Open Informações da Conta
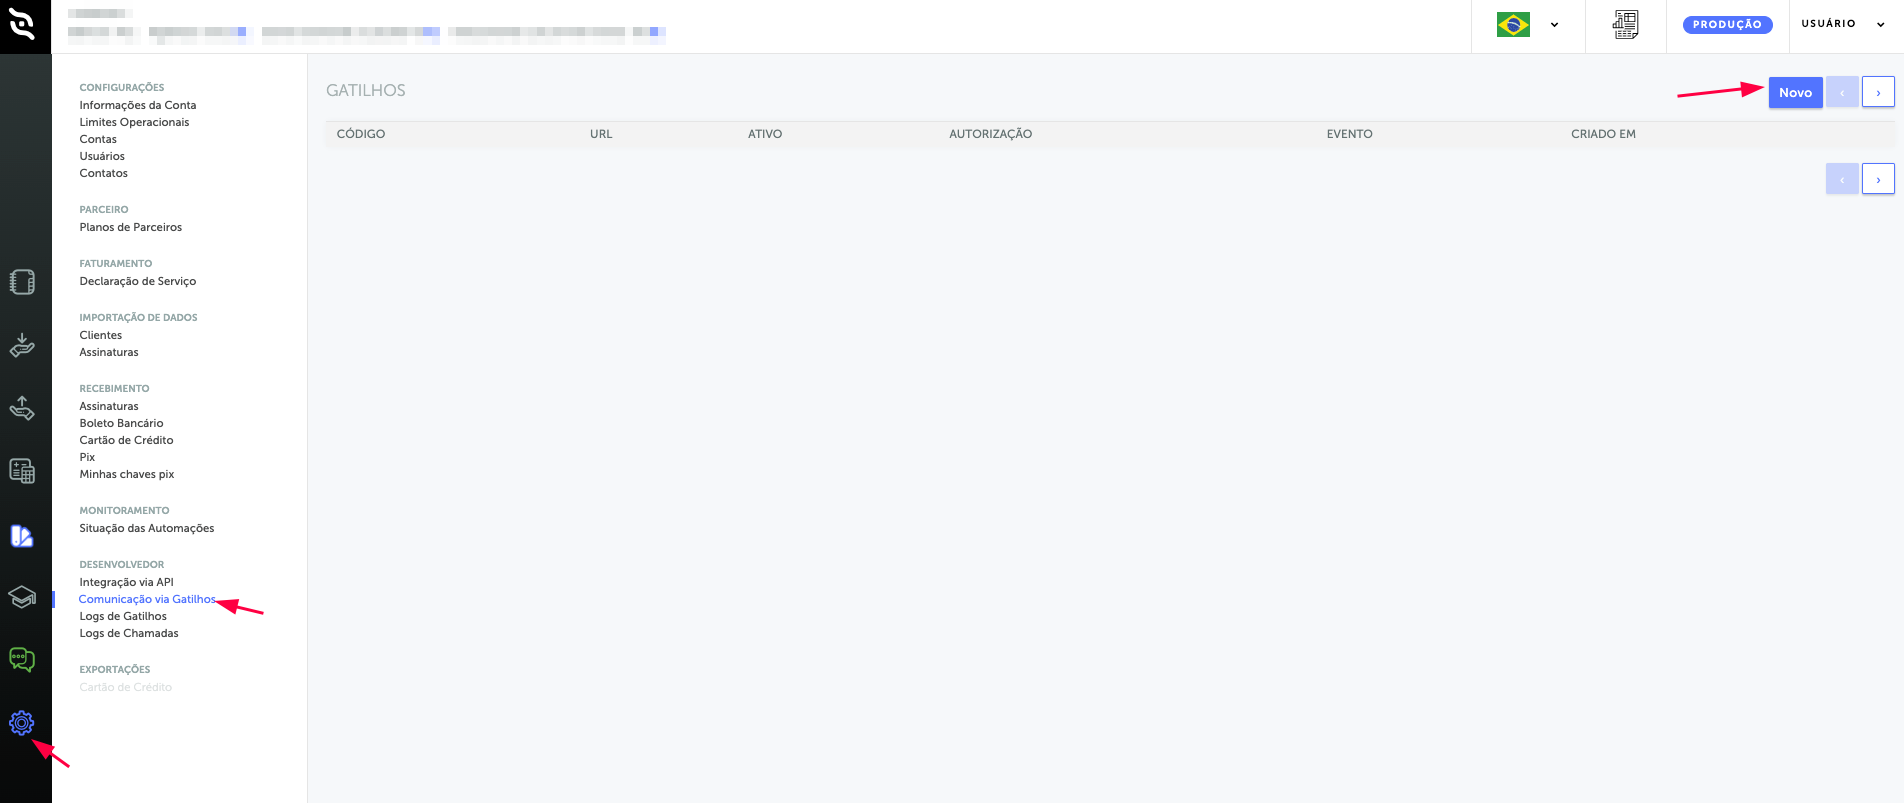The image size is (1904, 803). click(138, 105)
